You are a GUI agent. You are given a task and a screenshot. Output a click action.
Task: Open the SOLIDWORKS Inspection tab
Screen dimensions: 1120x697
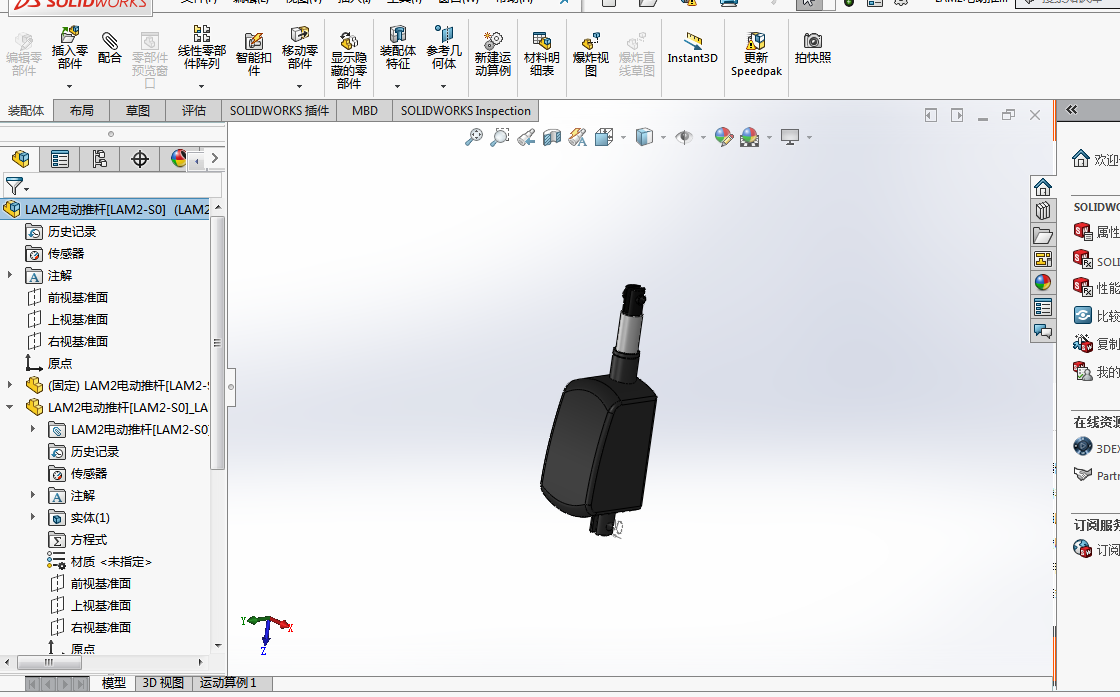pos(466,111)
